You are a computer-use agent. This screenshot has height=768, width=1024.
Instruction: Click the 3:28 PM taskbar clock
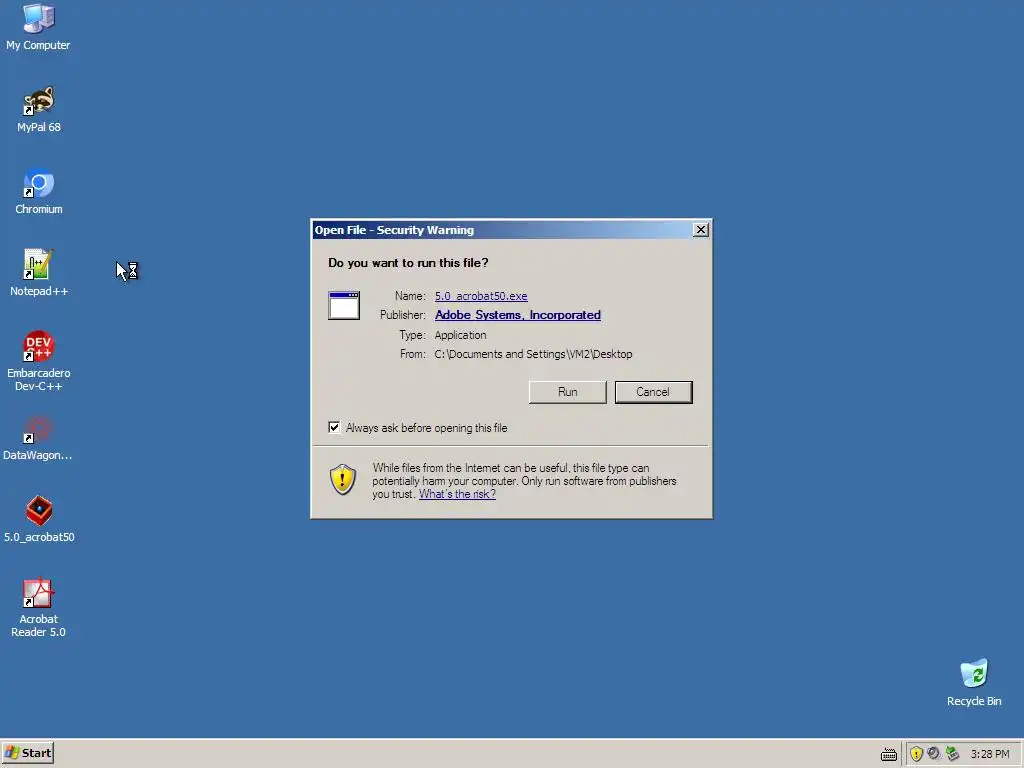point(990,754)
